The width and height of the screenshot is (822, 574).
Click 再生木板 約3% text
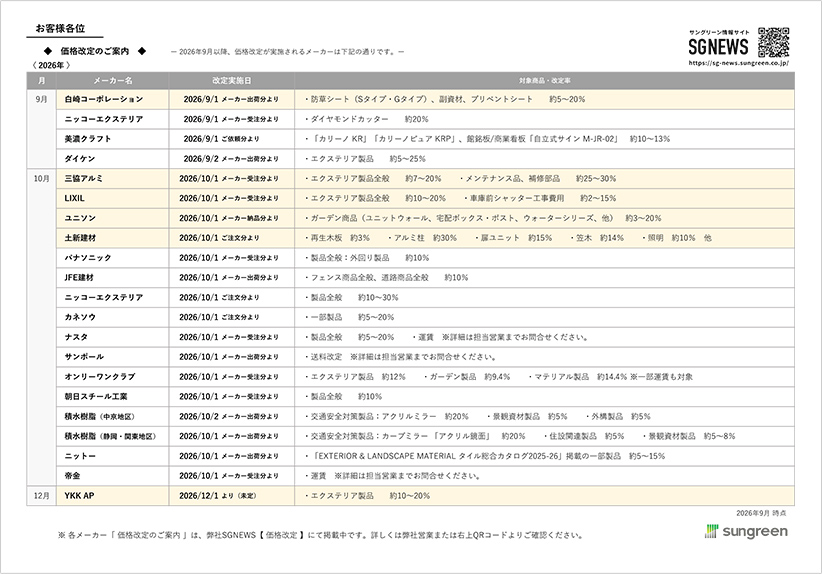tap(337, 238)
